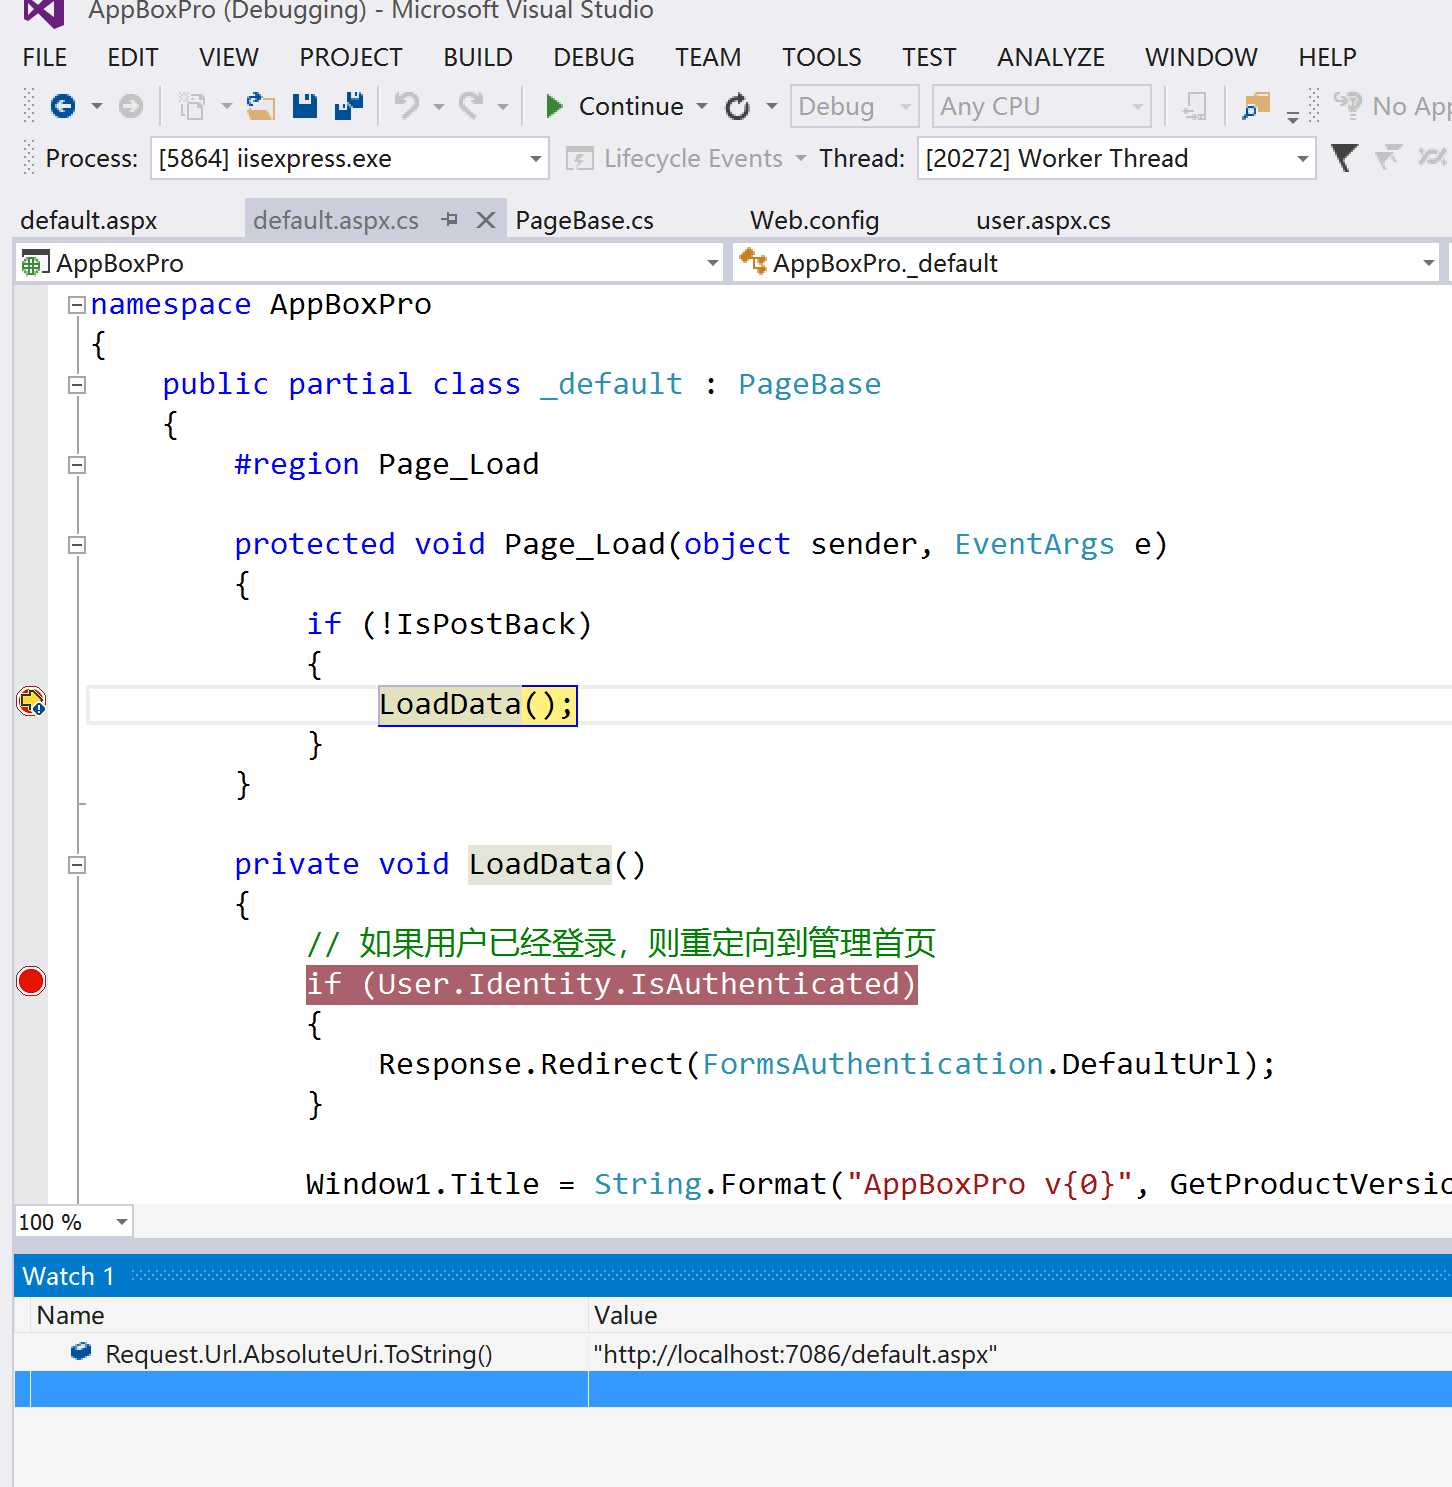Collapse the _default class block

pos(76,385)
